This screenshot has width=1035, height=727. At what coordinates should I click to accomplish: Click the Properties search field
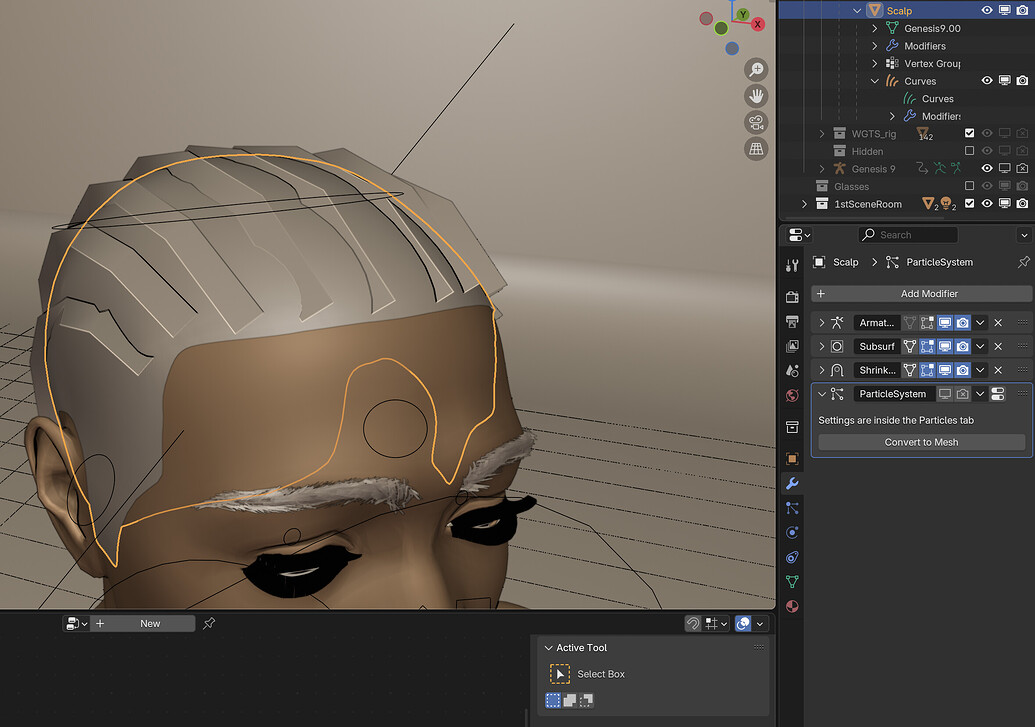908,234
